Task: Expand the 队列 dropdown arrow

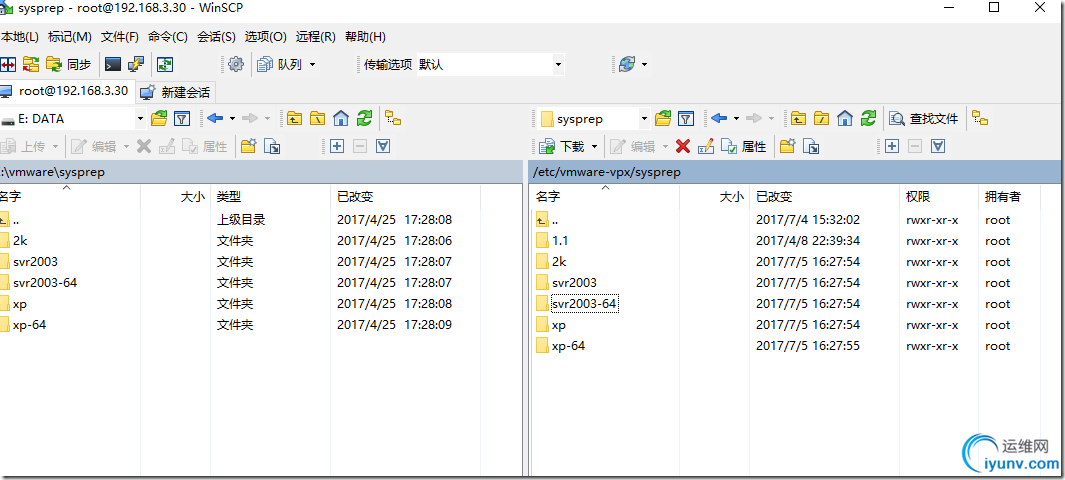Action: coord(312,64)
